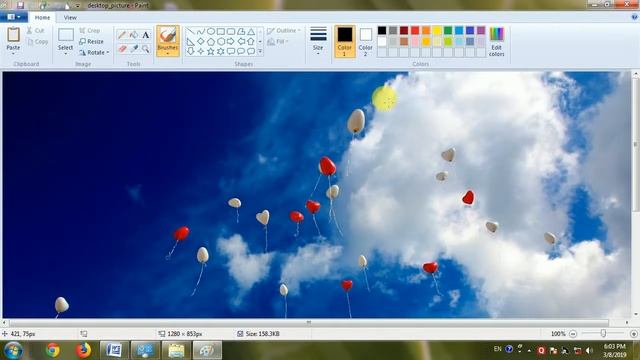Viewport: 640px width, 360px height.
Task: Choose the Oval callout shape
Action: point(241,51)
